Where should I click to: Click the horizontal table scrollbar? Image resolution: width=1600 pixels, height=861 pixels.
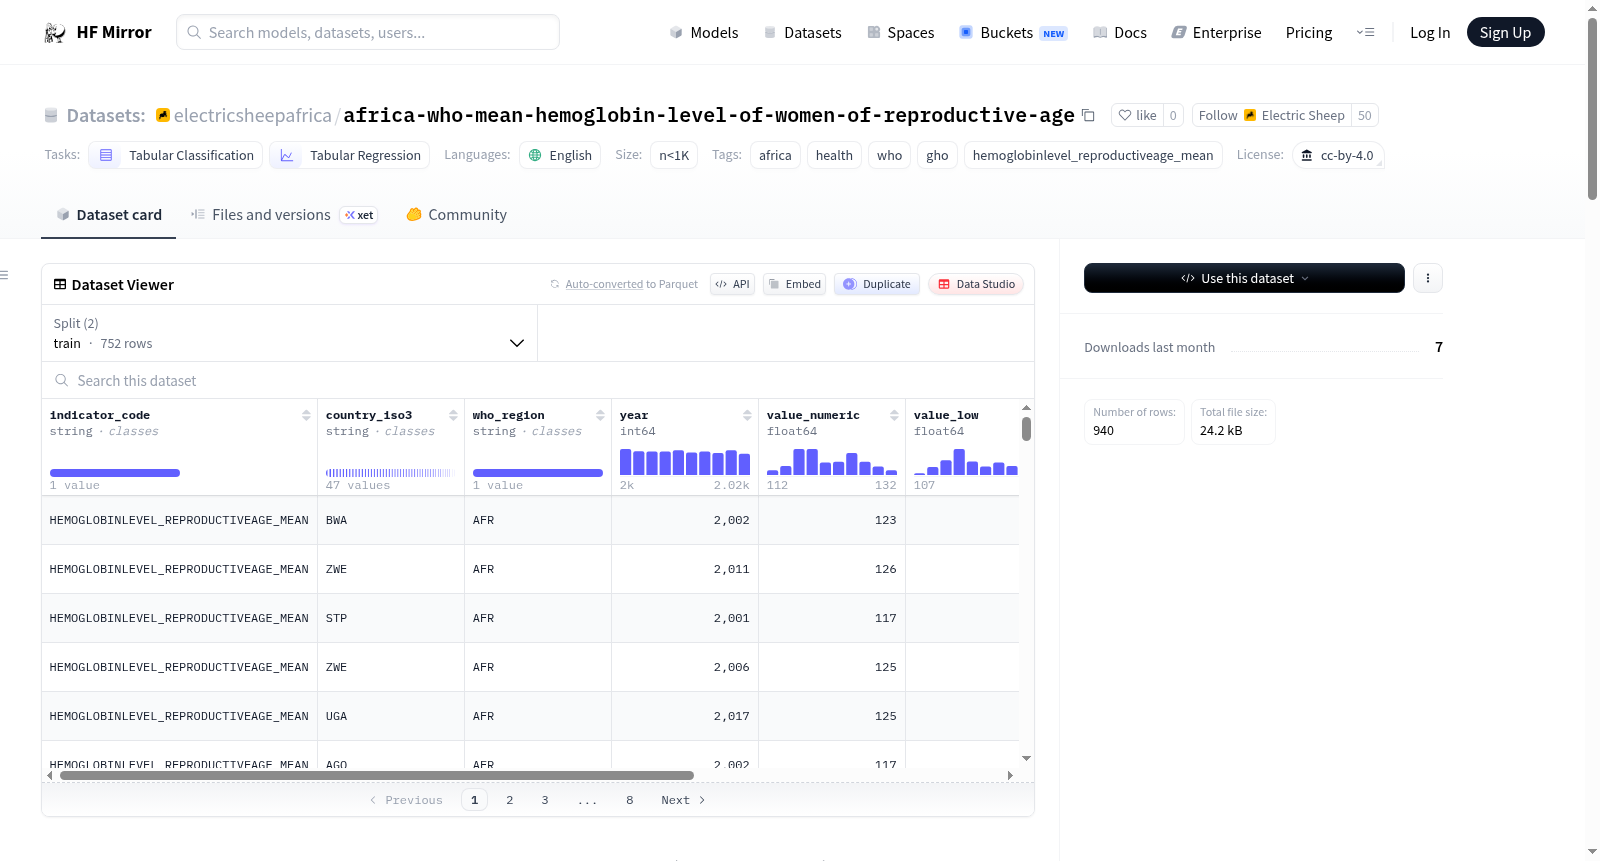[x=377, y=775]
